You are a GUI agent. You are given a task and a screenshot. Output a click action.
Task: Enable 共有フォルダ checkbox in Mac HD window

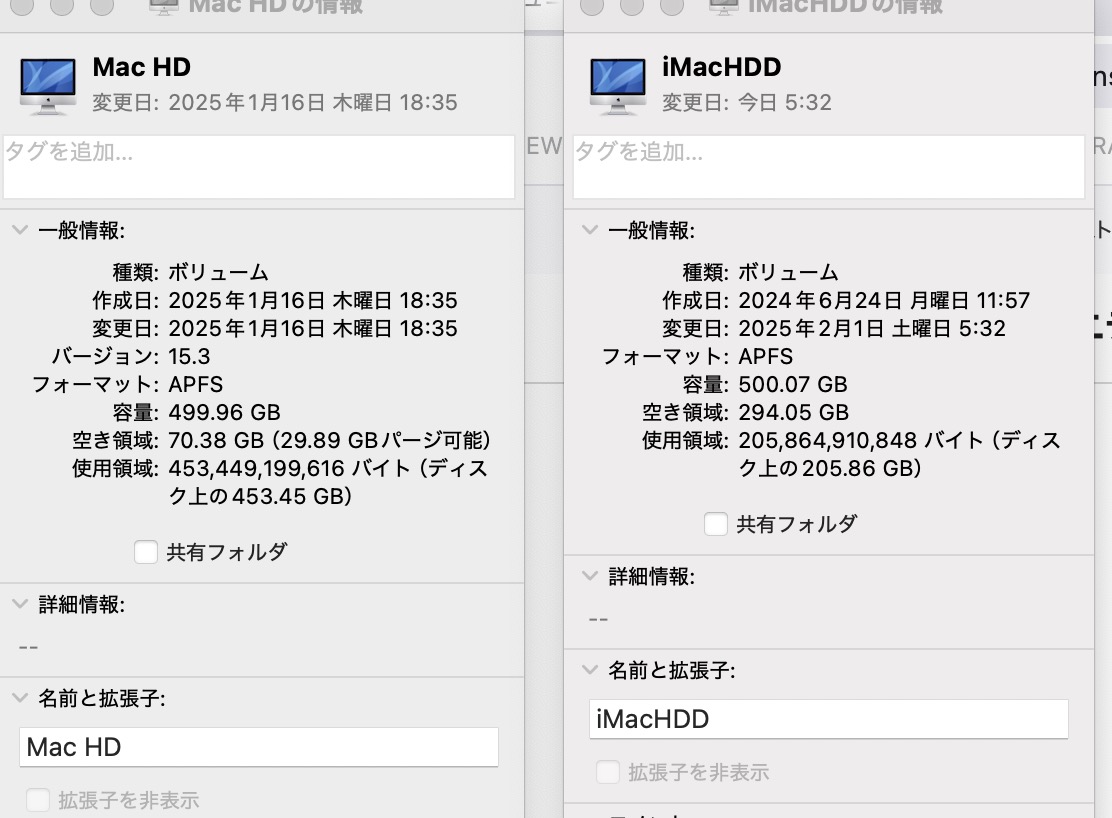[146, 552]
